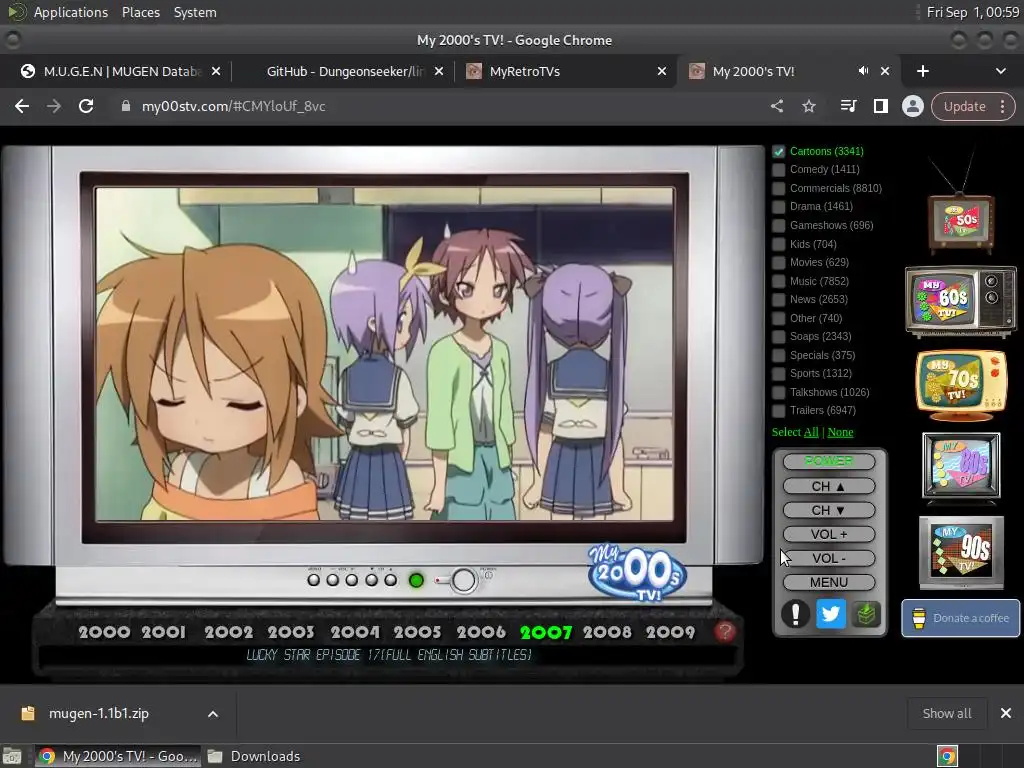Uncheck the Cartoons category
Image resolution: width=1024 pixels, height=768 pixels.
point(778,152)
